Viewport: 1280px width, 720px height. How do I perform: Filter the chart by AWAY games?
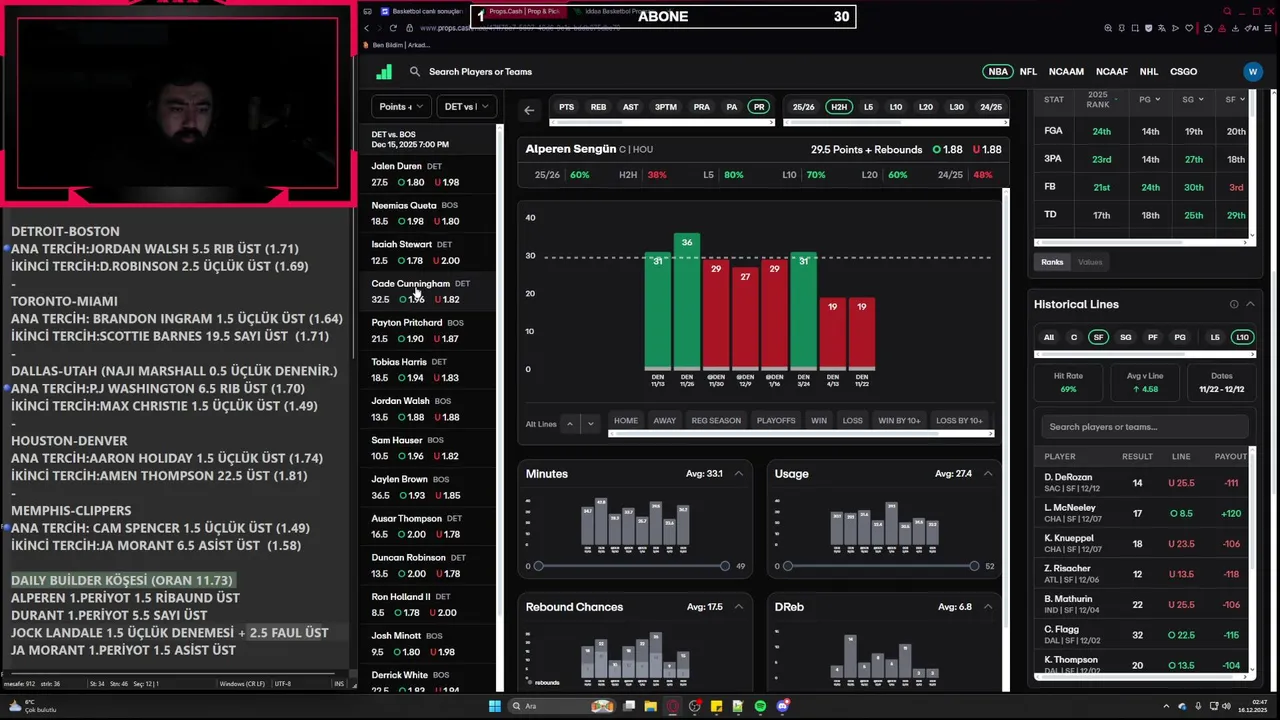point(665,421)
